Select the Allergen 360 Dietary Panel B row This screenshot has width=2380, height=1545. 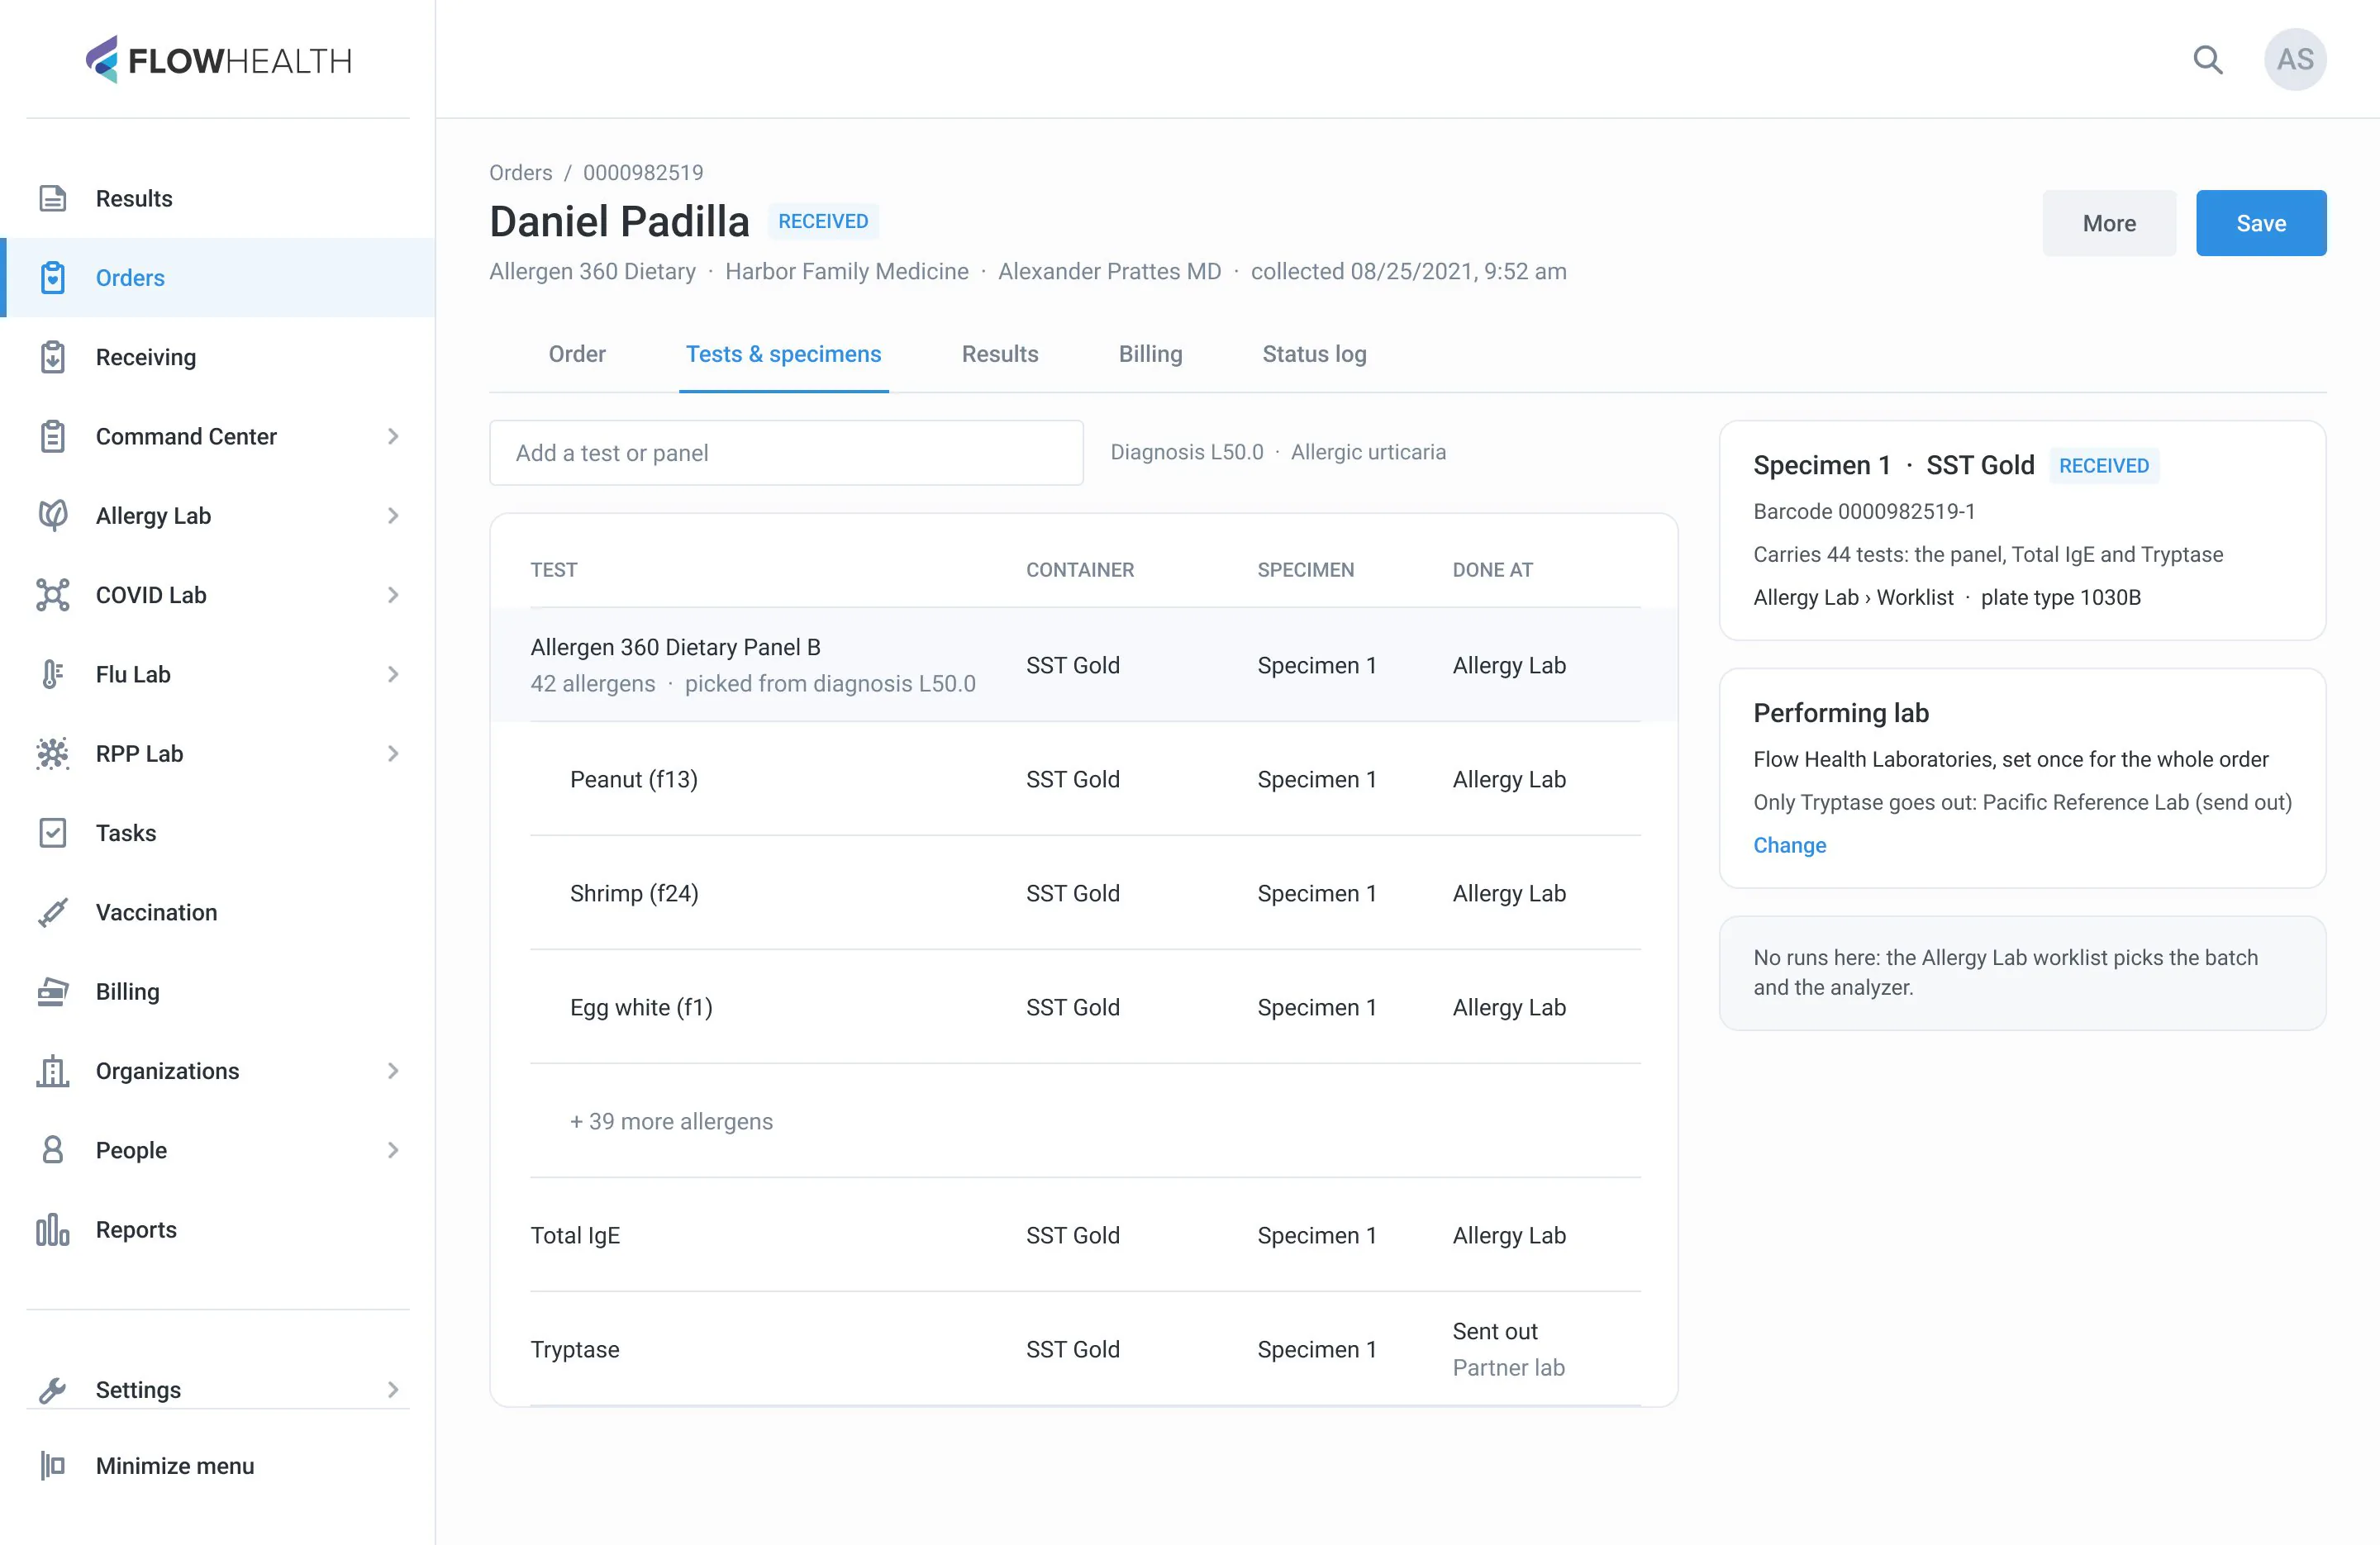1084,665
